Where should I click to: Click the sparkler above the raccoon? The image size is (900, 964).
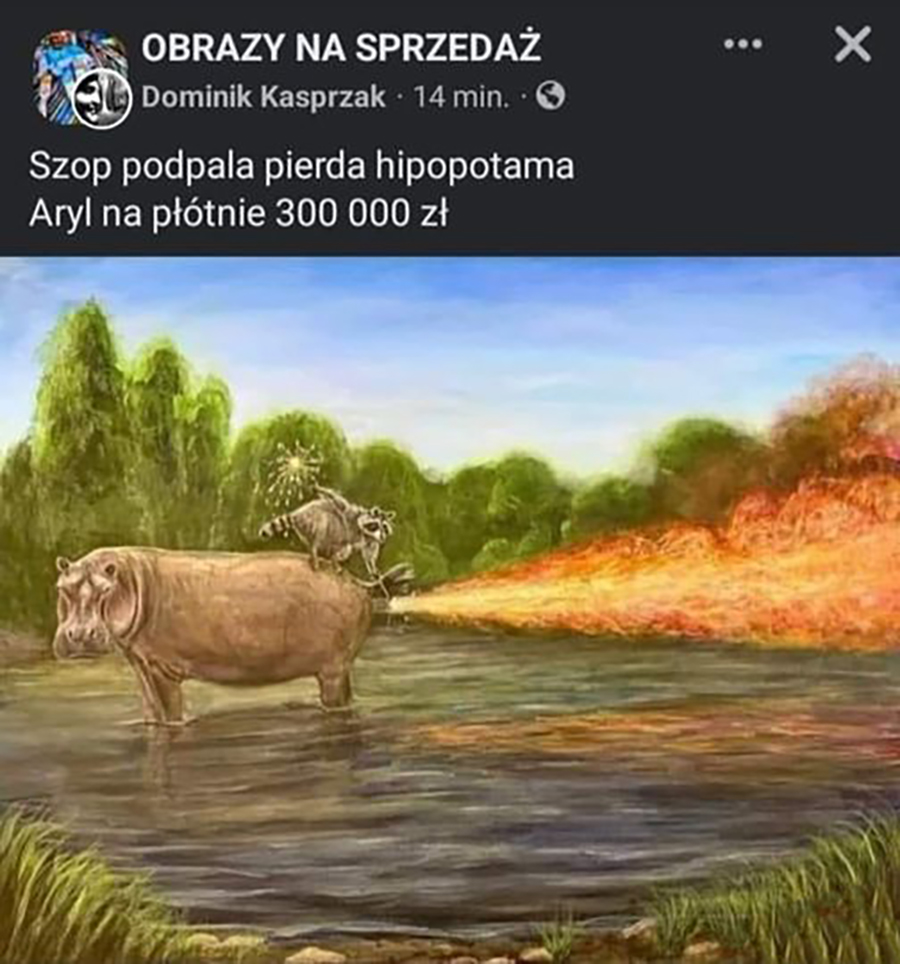[296, 467]
